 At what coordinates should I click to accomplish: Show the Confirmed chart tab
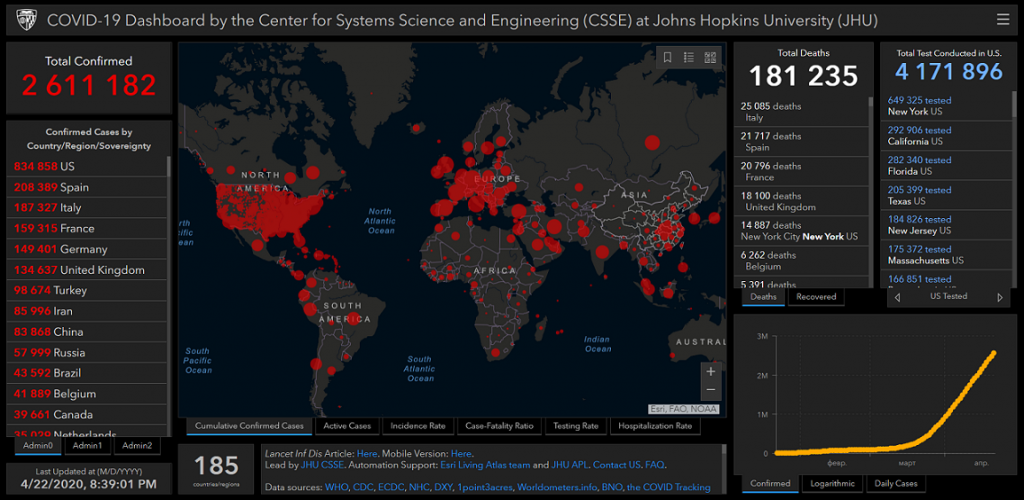tap(770, 484)
